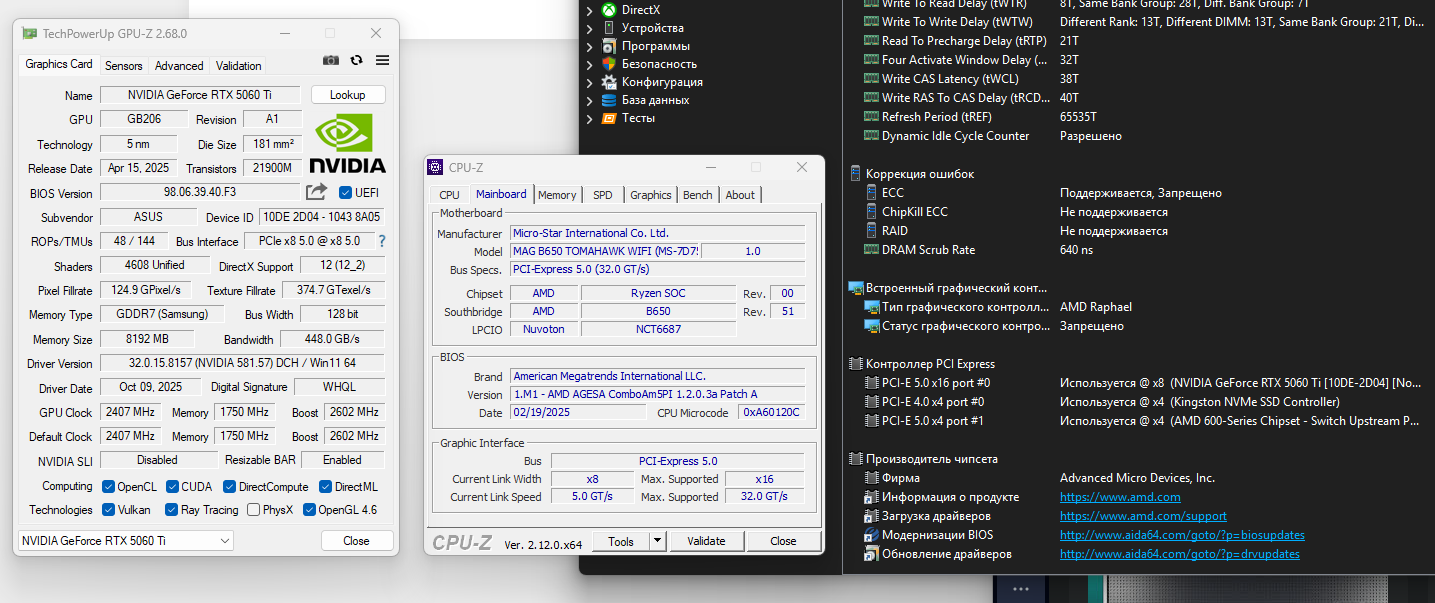
Task: Click the GPU-Z refresh icon
Action: (357, 61)
